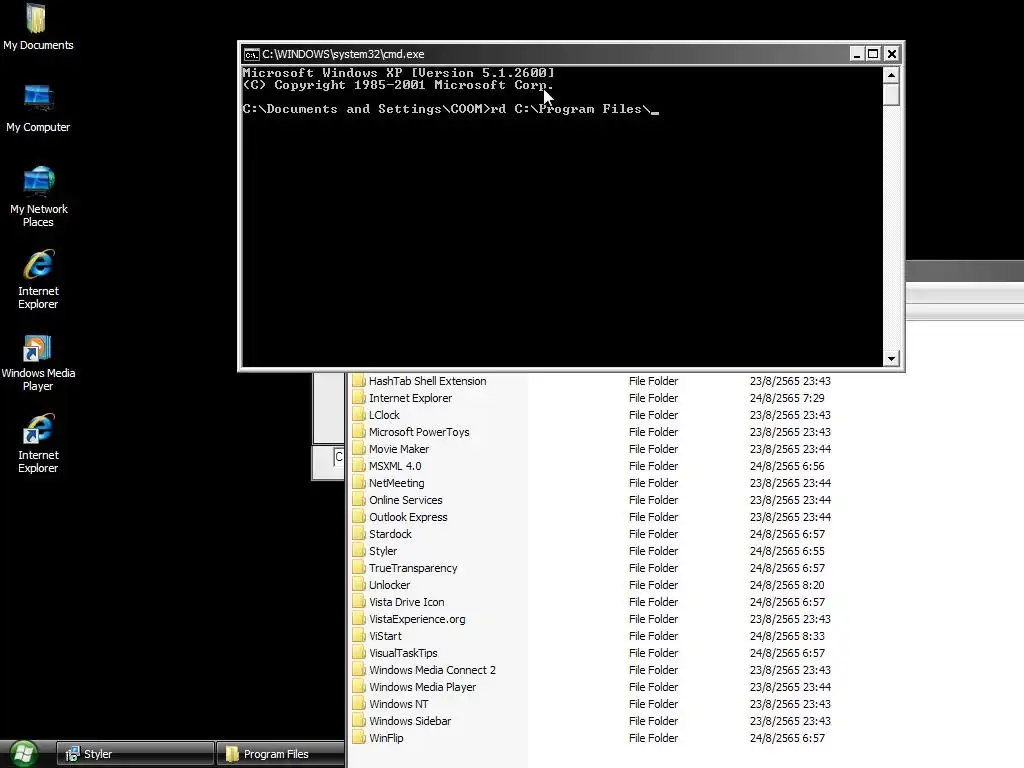Viewport: 1024px width, 768px height.
Task: Open My Network Places desktop icon
Action: (x=39, y=196)
